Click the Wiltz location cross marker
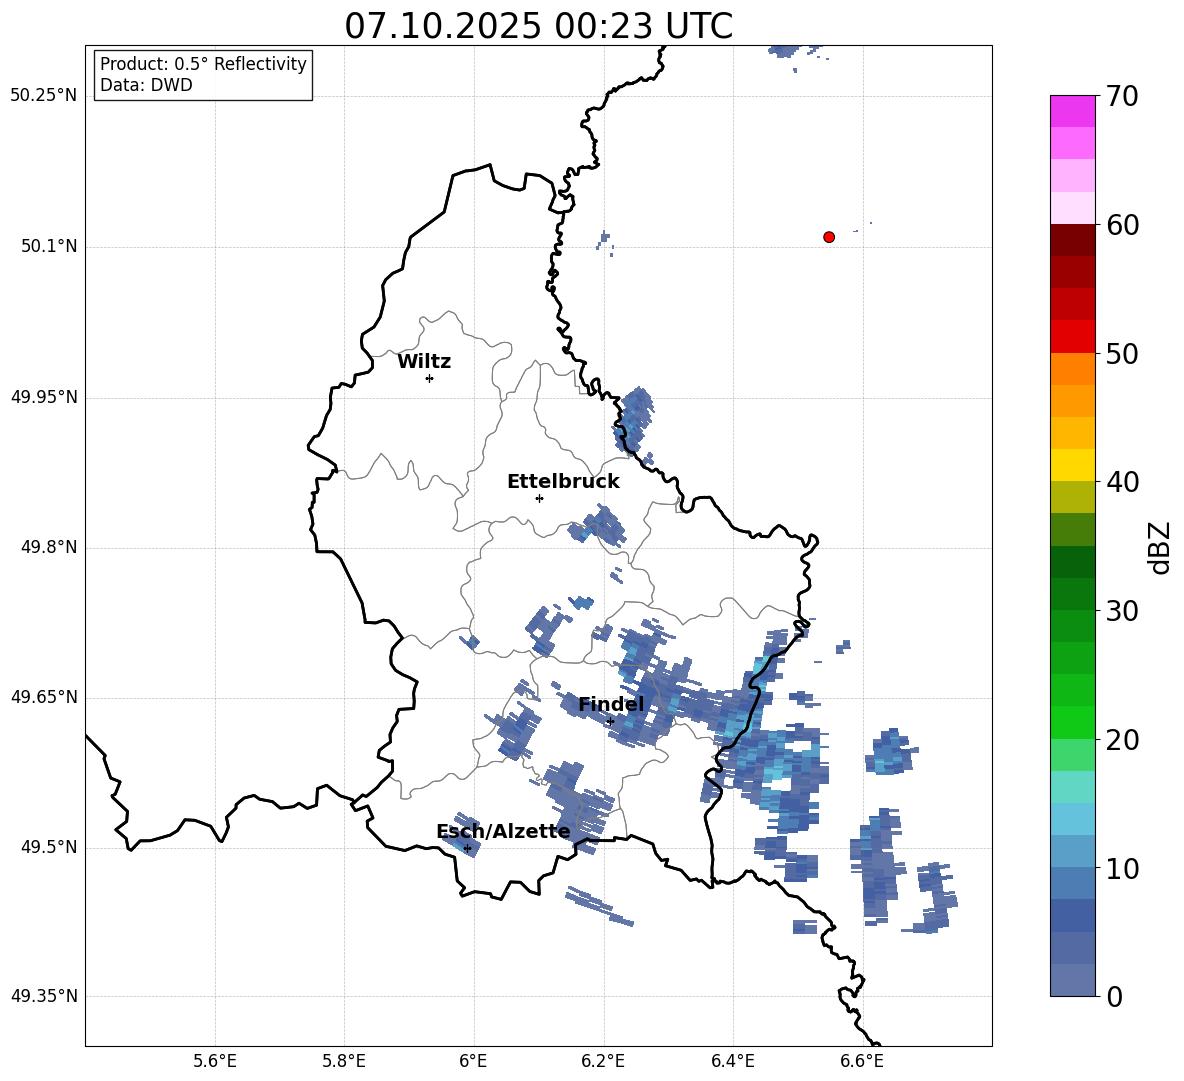 coord(430,378)
